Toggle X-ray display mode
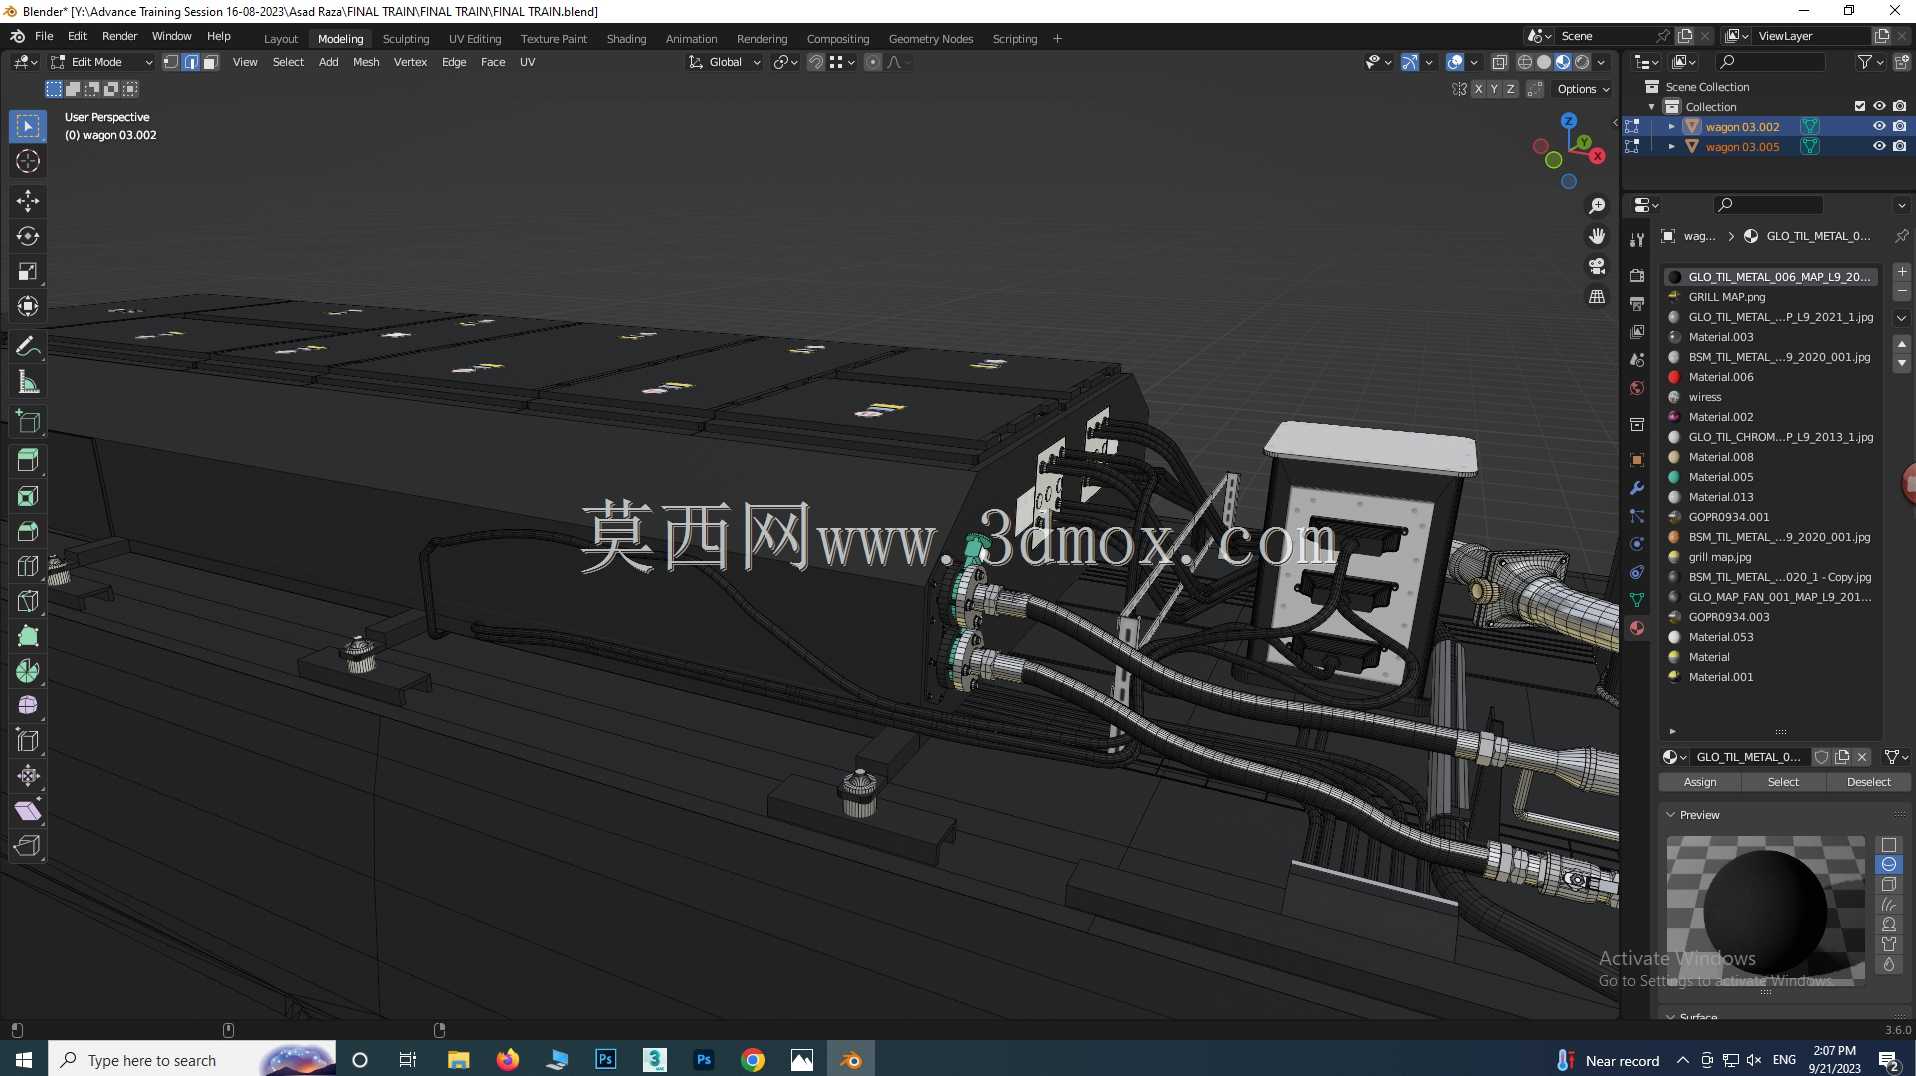The height and width of the screenshot is (1076, 1916). (x=1499, y=62)
